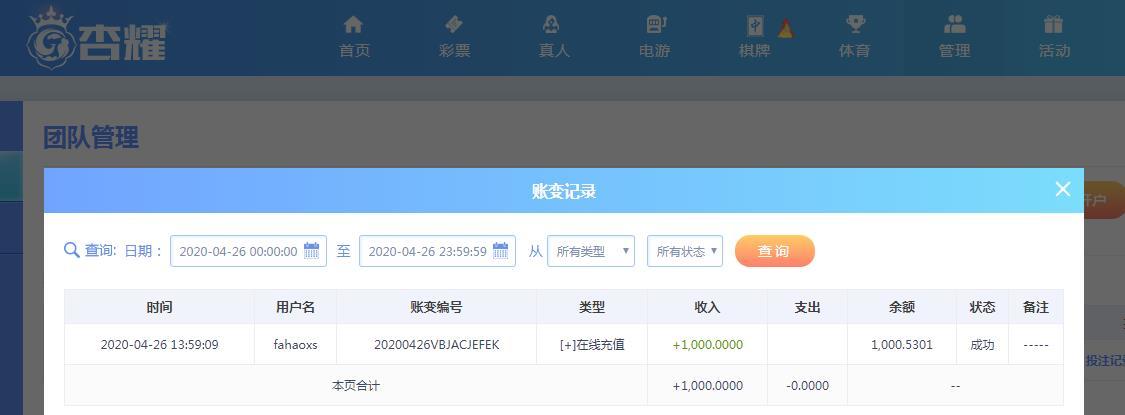1125x415 pixels.
Task: Click the 时间 column header
Action: pyautogui.click(x=159, y=307)
